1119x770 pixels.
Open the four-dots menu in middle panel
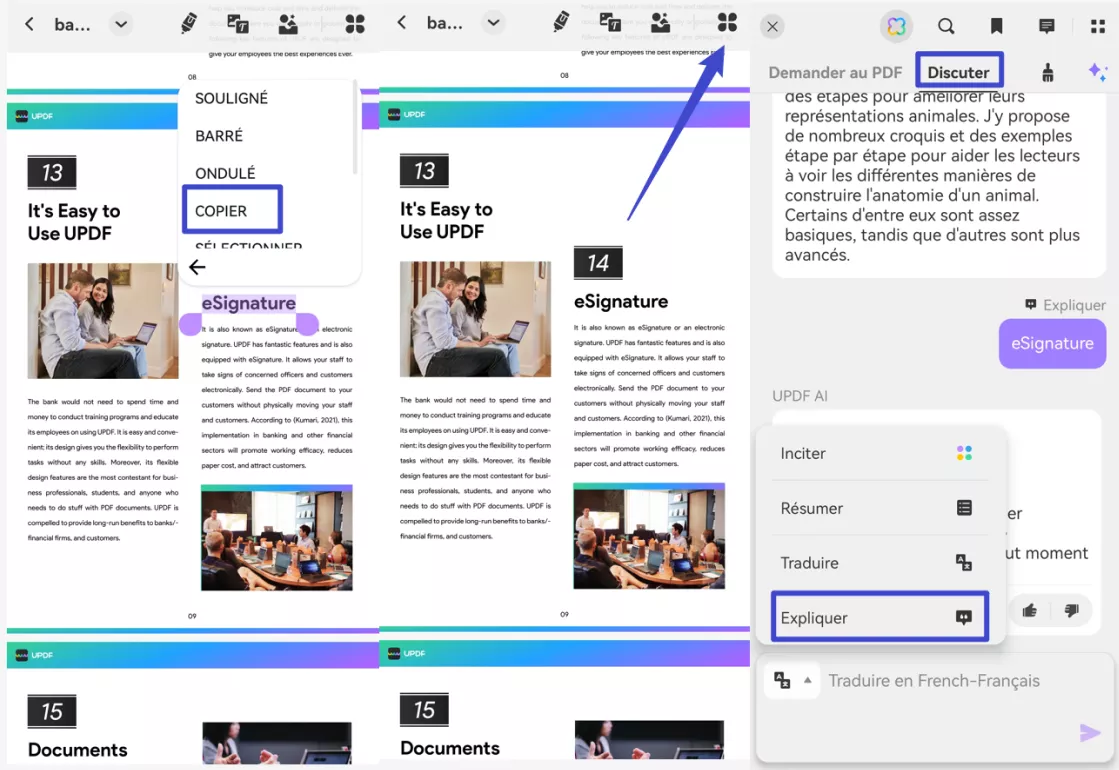click(x=727, y=22)
